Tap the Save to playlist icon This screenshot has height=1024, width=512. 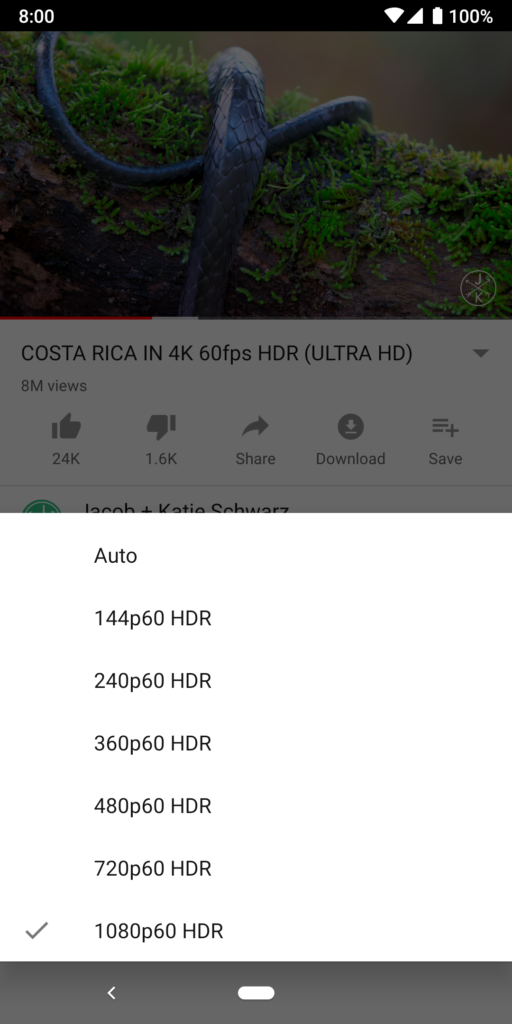[x=445, y=428]
